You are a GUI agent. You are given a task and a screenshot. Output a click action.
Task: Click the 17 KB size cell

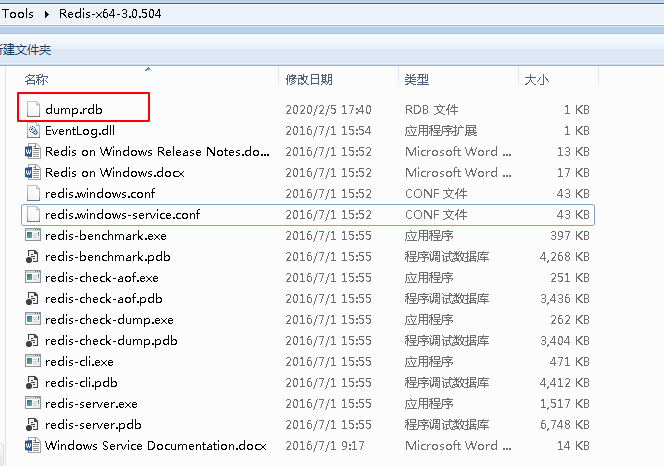[x=573, y=173]
